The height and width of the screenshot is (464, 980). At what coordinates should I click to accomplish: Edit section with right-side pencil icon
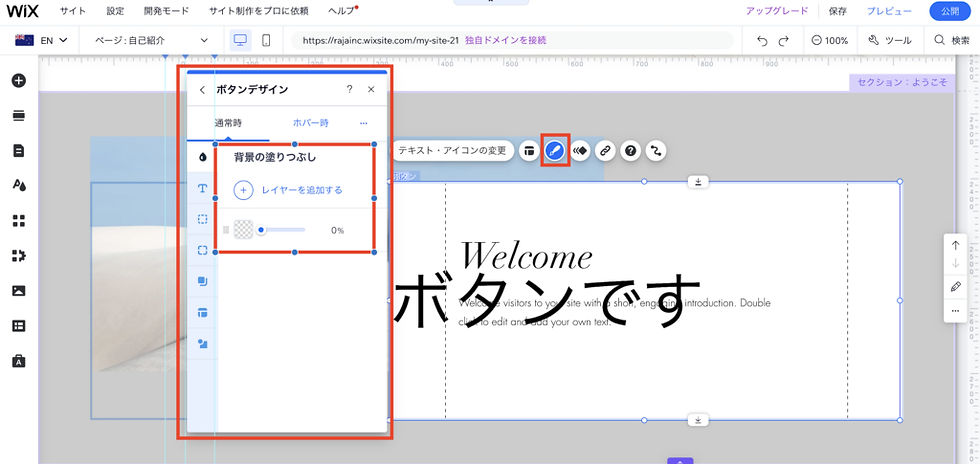tap(956, 287)
